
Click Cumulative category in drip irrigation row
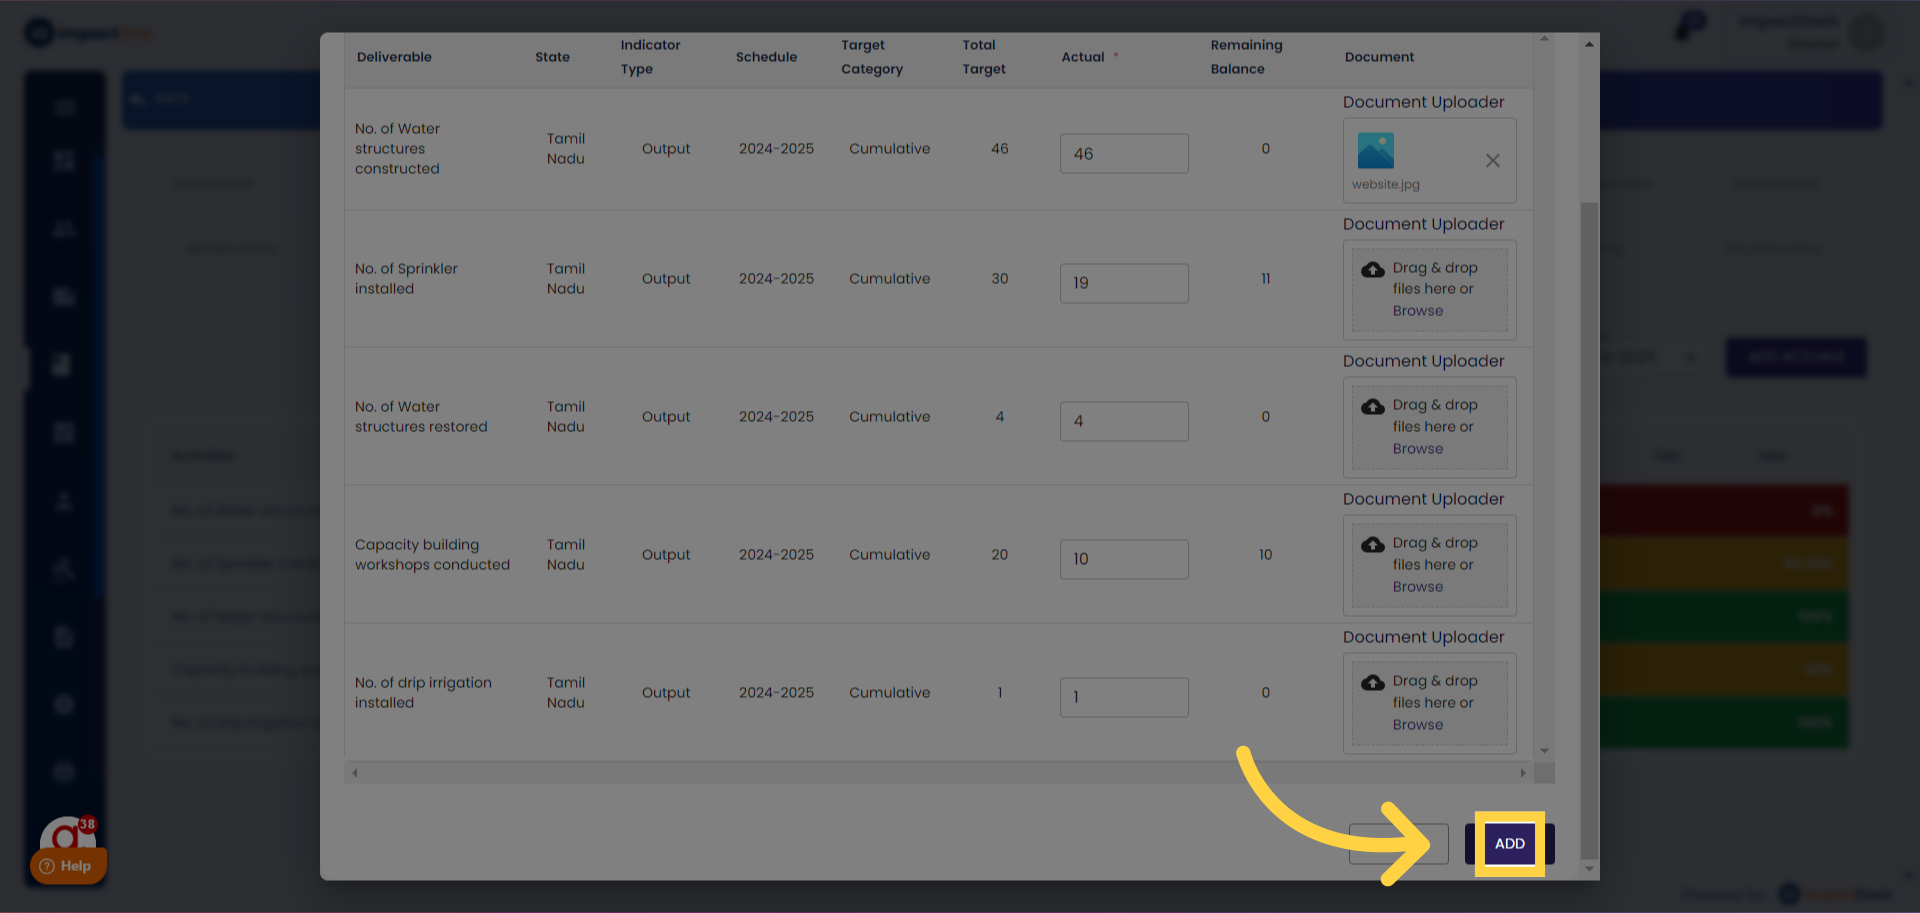coord(889,693)
